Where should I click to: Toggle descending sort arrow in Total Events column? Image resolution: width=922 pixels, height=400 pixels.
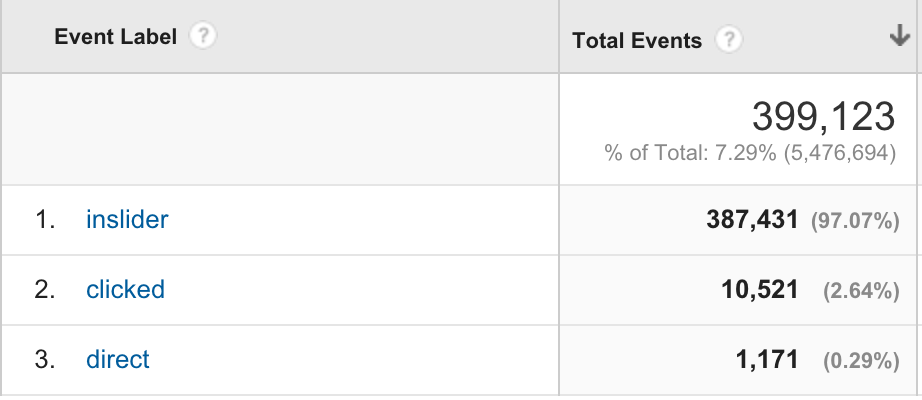pyautogui.click(x=900, y=37)
